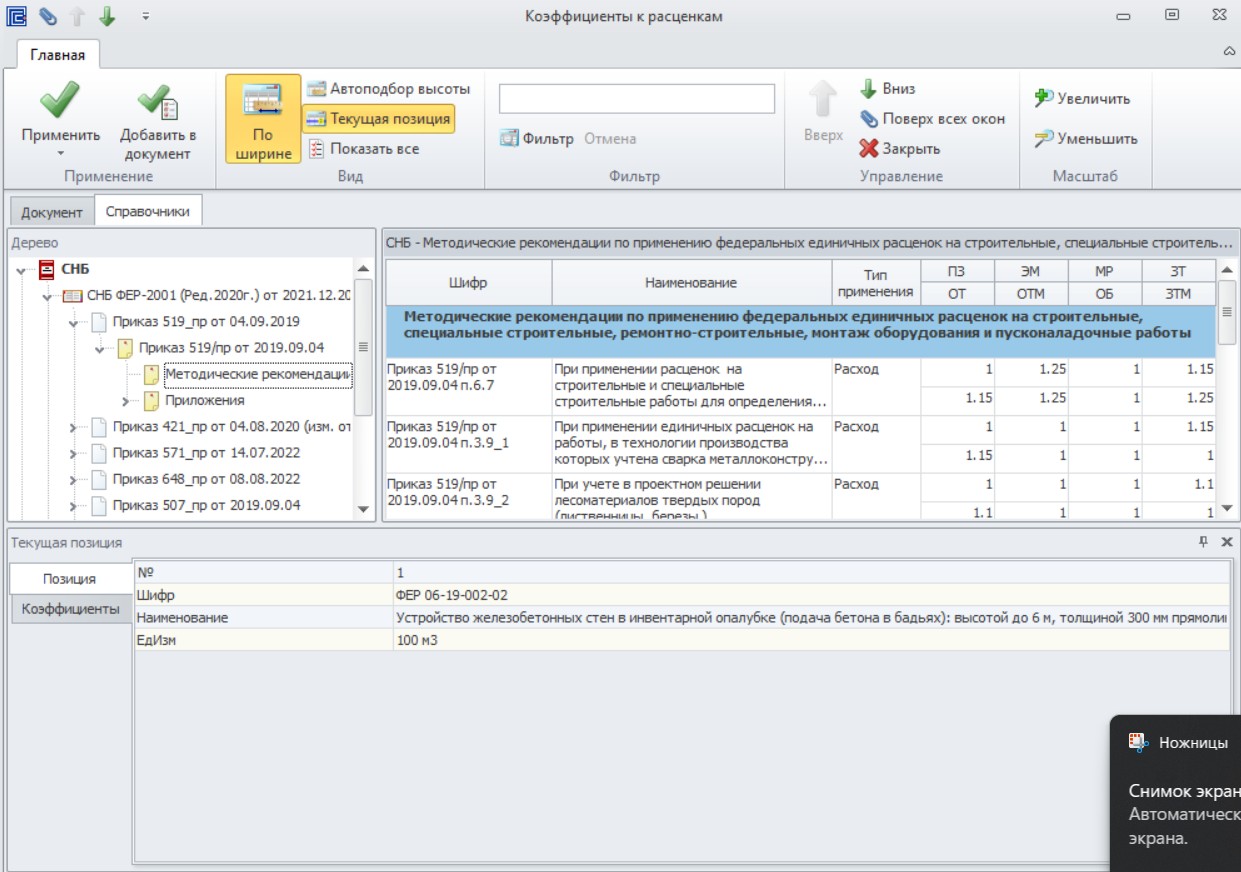Switch to the Документ tab
The height and width of the screenshot is (872, 1241).
click(x=52, y=212)
